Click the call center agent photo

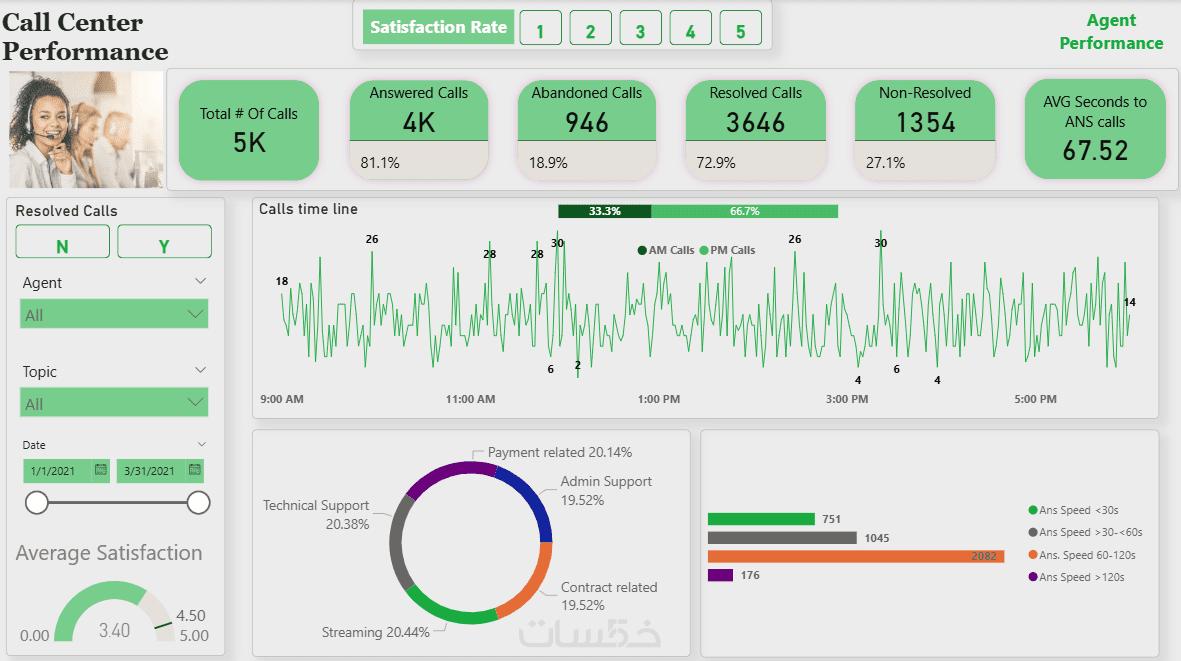click(86, 129)
